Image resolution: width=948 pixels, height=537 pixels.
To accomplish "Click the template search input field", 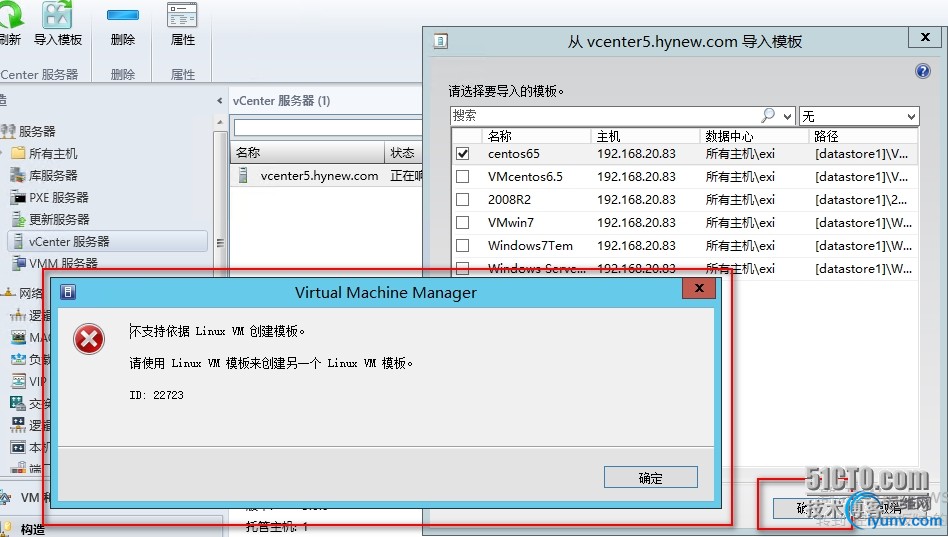I will 606,116.
